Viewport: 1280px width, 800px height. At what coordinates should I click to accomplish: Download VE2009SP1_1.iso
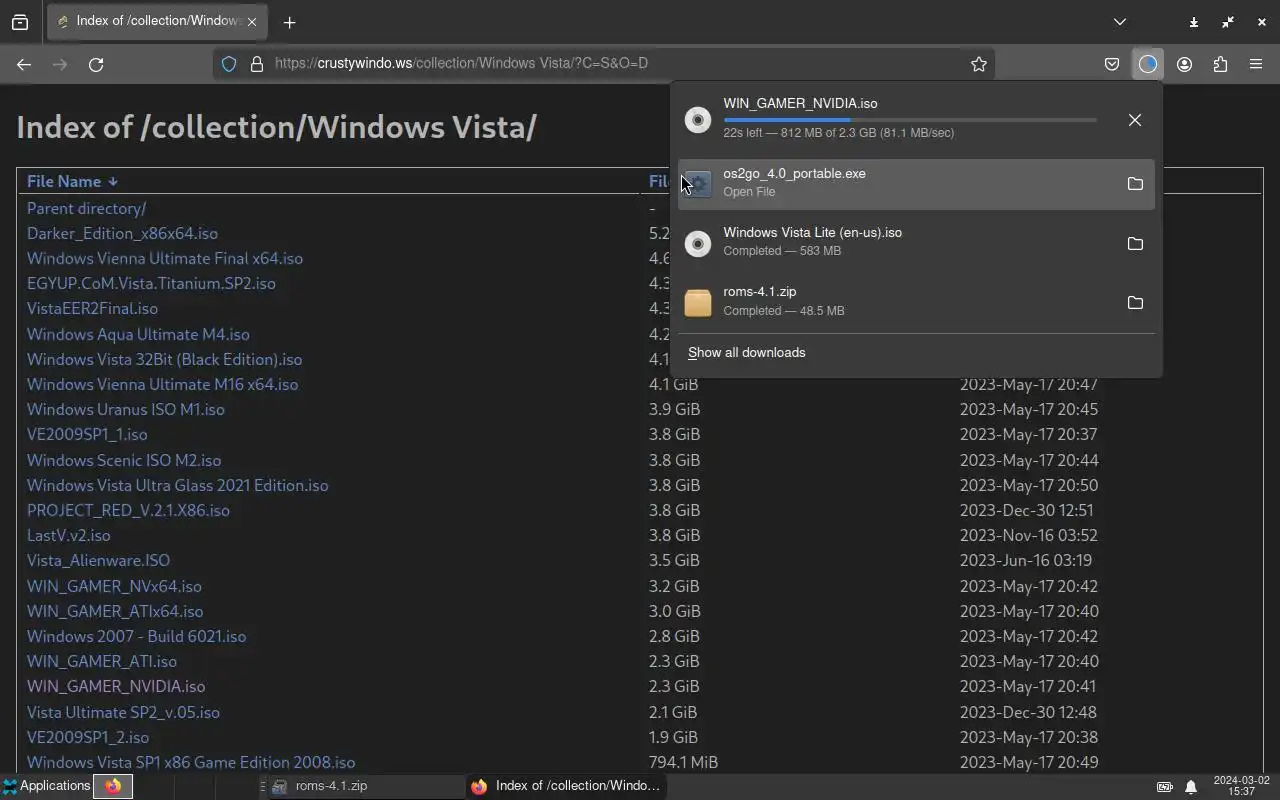87,434
